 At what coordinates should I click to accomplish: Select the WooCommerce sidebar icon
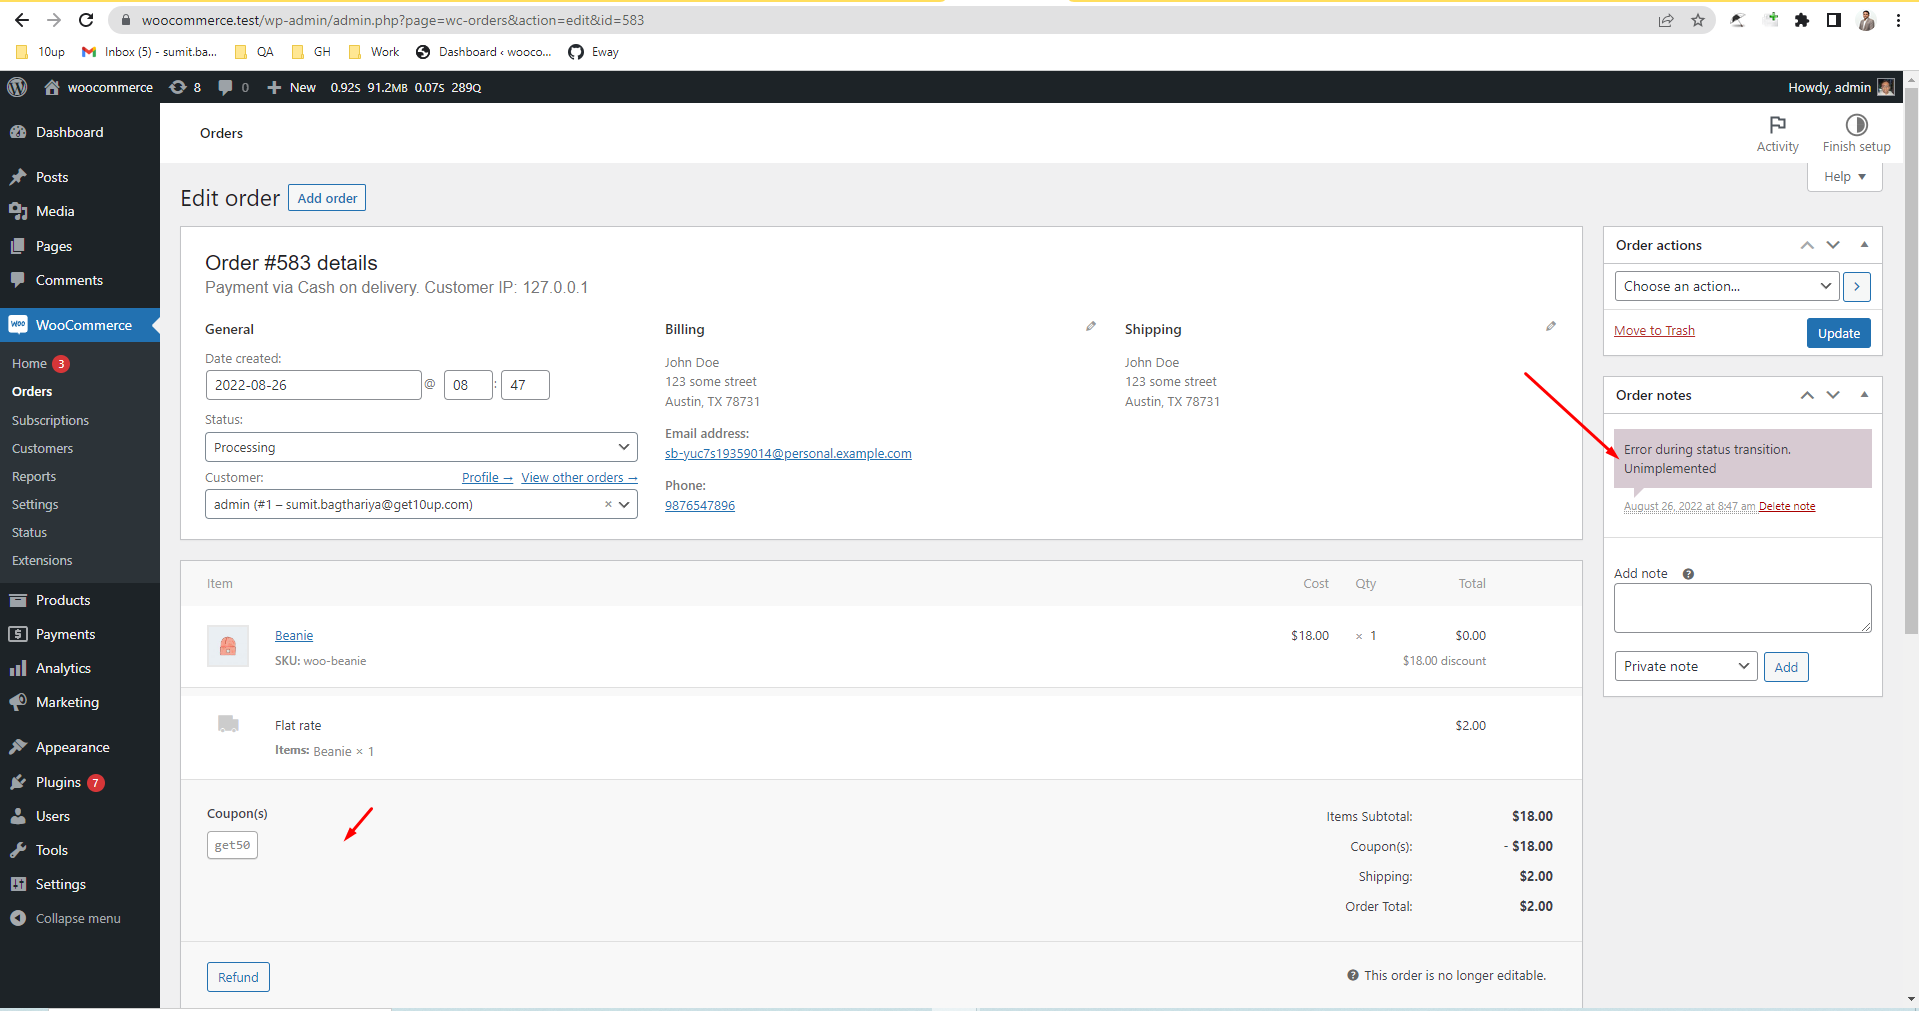(19, 324)
